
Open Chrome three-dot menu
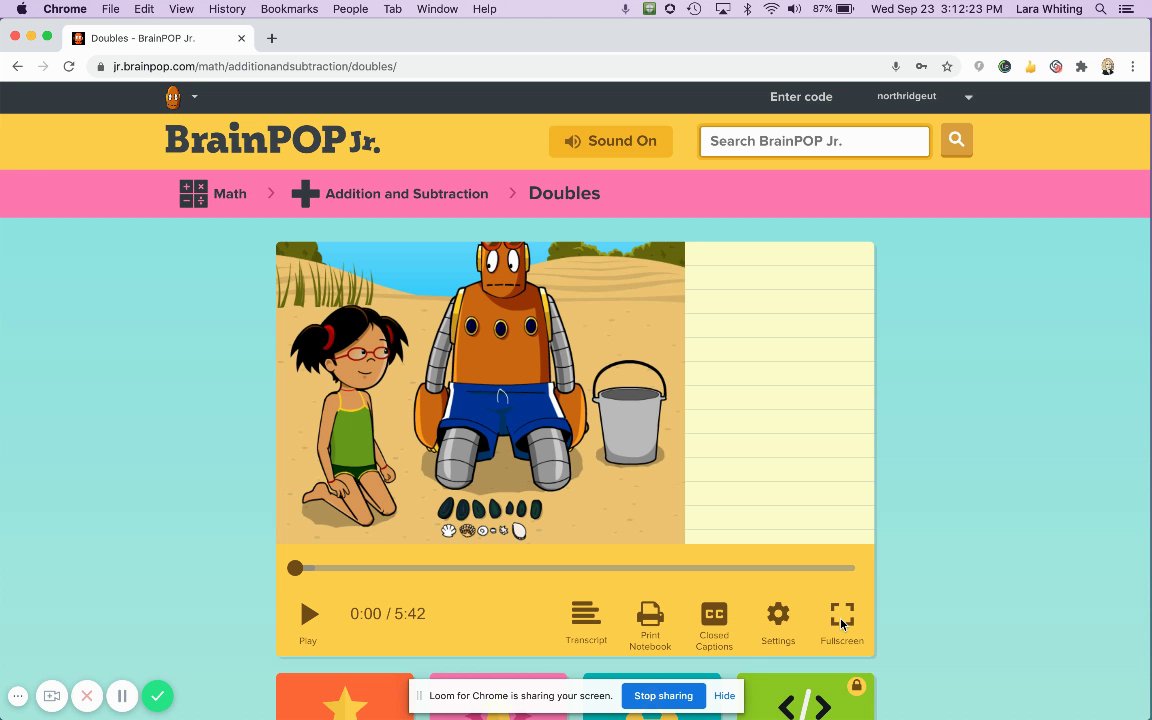pos(1133,66)
